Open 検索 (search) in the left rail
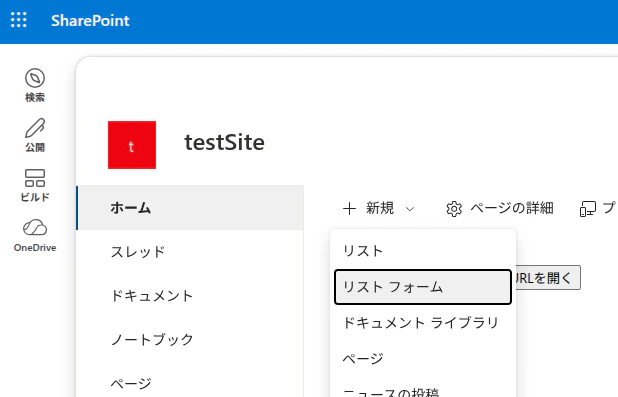This screenshot has width=618, height=397. [35, 85]
